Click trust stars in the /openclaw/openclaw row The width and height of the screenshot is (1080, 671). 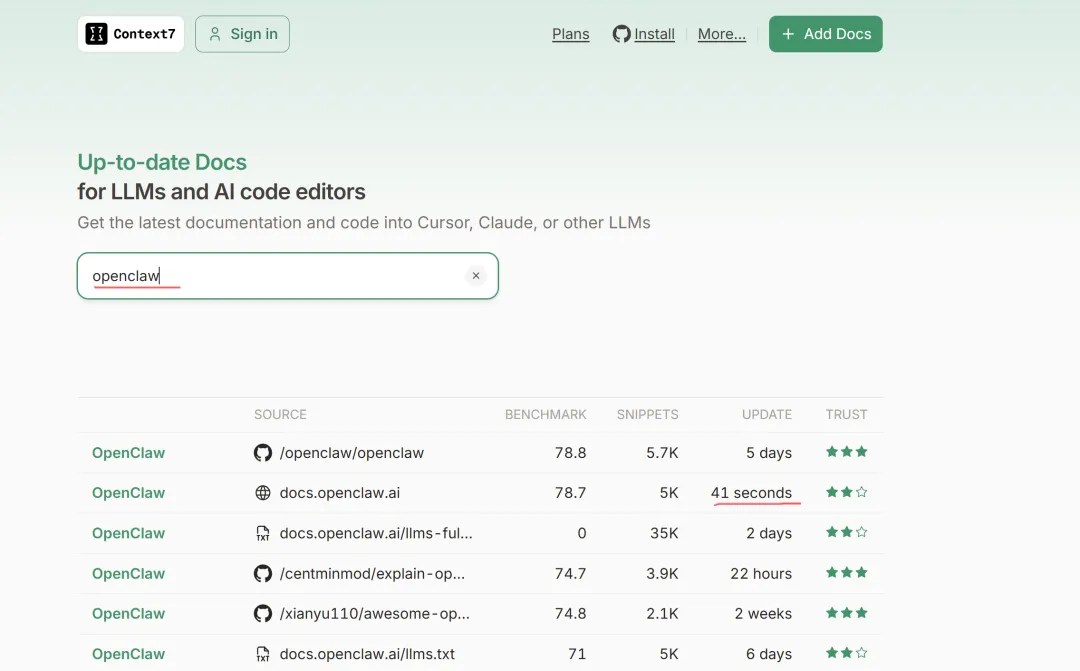(x=847, y=452)
